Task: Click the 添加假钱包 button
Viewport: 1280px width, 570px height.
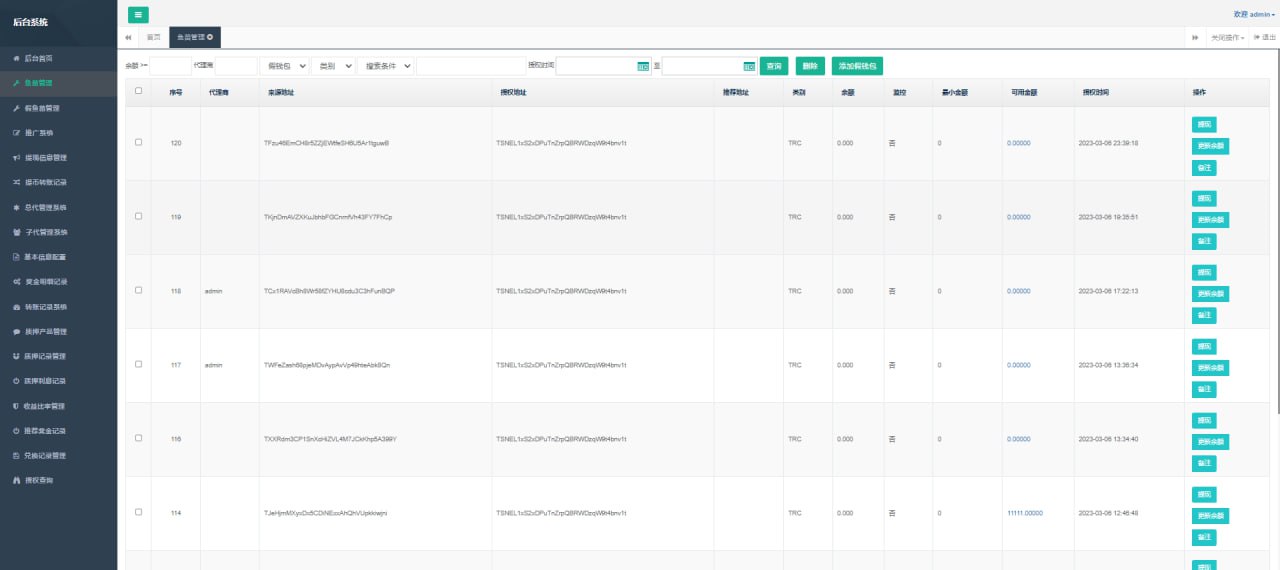Action: [x=857, y=66]
